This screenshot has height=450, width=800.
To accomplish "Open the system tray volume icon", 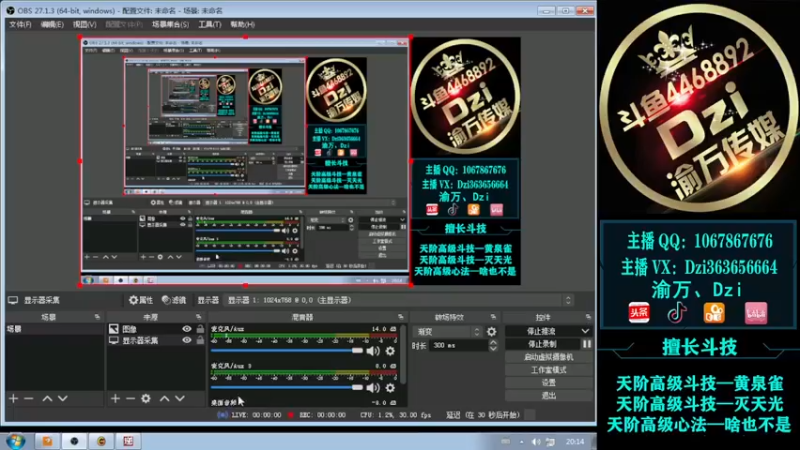I will (536, 442).
